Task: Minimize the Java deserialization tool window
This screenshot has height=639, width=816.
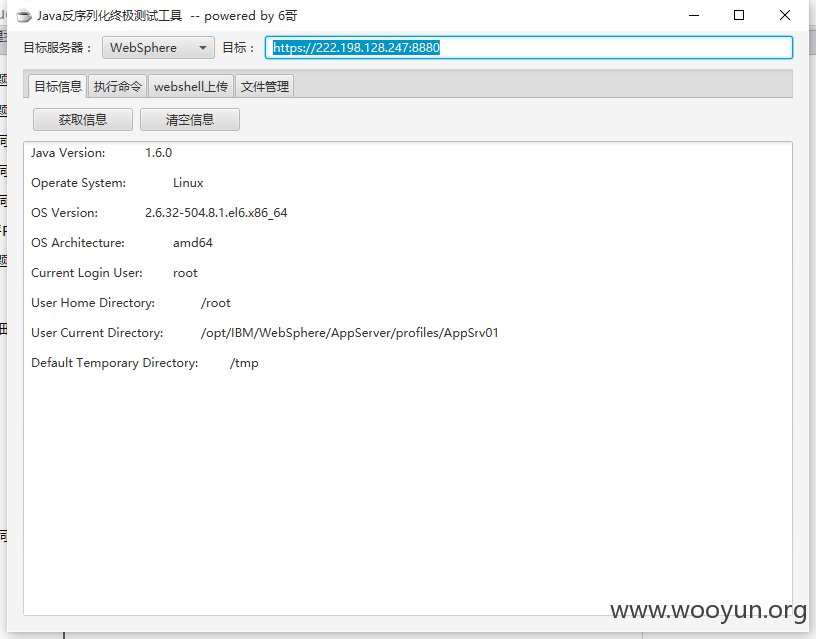Action: click(694, 16)
